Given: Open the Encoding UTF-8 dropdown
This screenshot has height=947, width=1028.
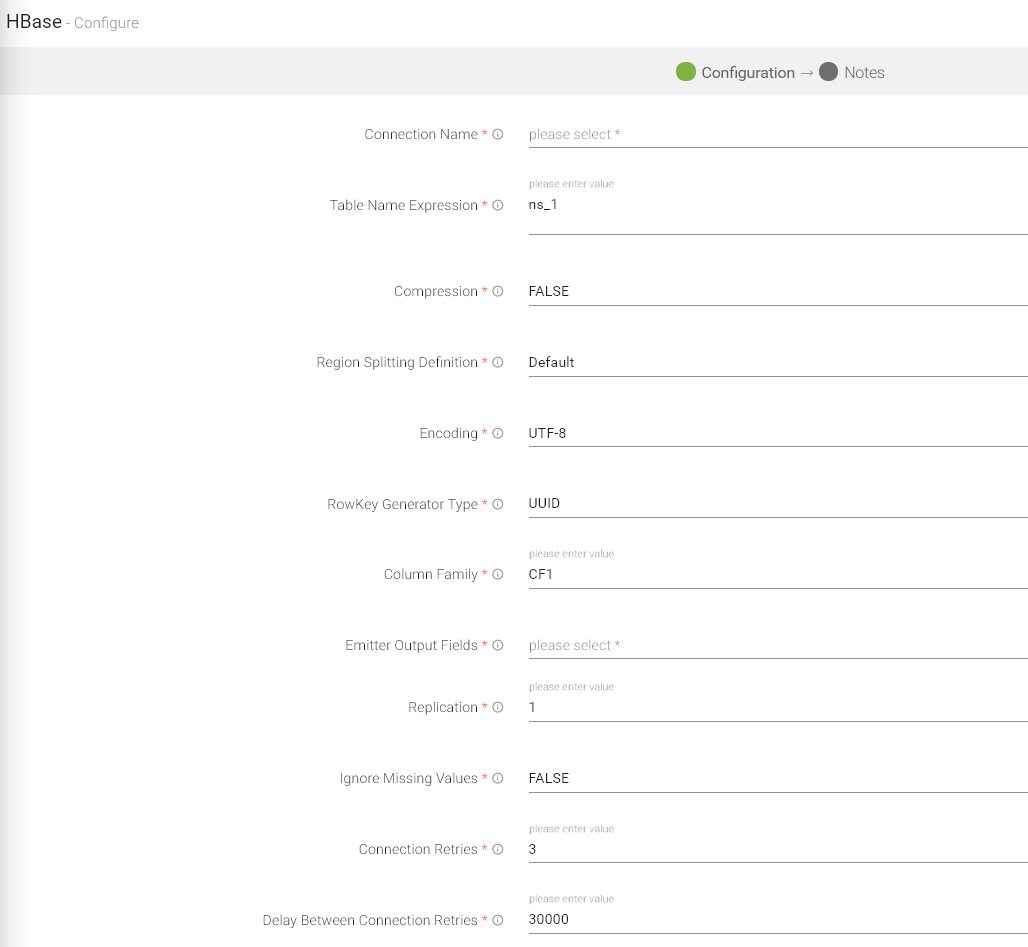Looking at the screenshot, I should click(x=776, y=434).
